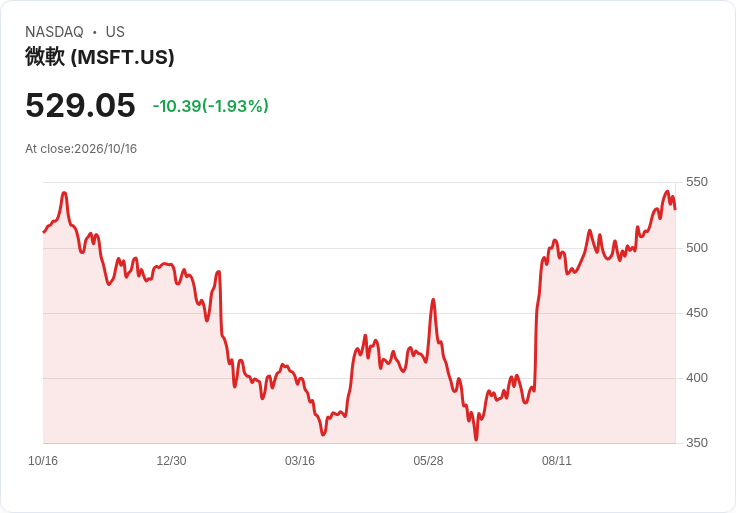Click the chart line's final endpoint on the right
Image resolution: width=736 pixels, height=513 pixels.
coord(675,209)
